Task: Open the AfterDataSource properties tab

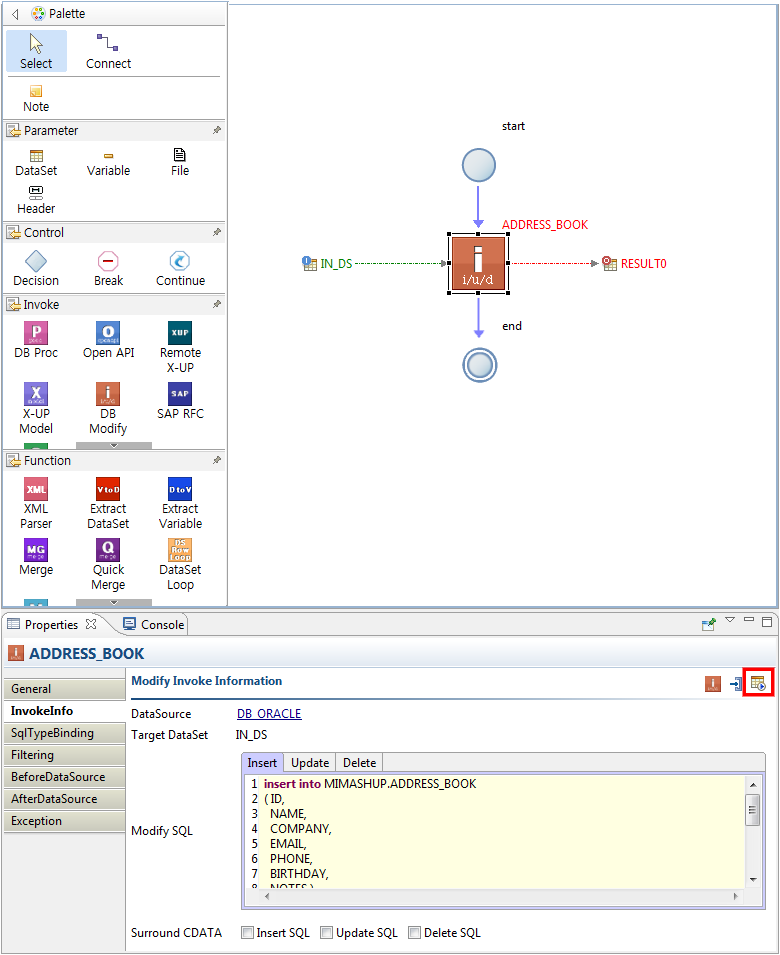Action: 64,798
